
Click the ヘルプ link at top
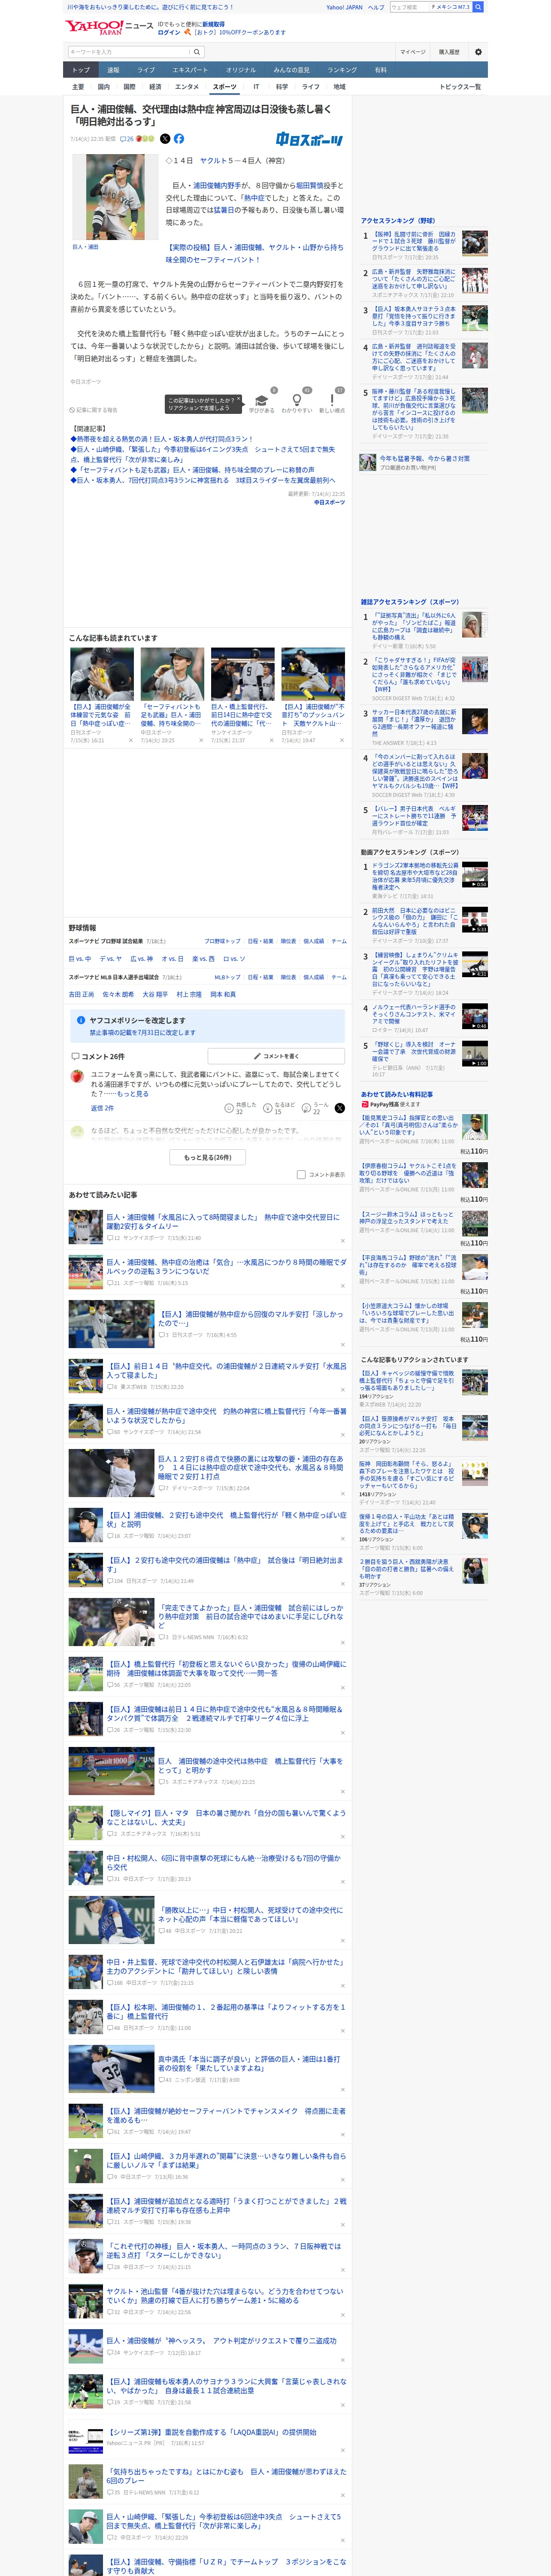pos(376,7)
